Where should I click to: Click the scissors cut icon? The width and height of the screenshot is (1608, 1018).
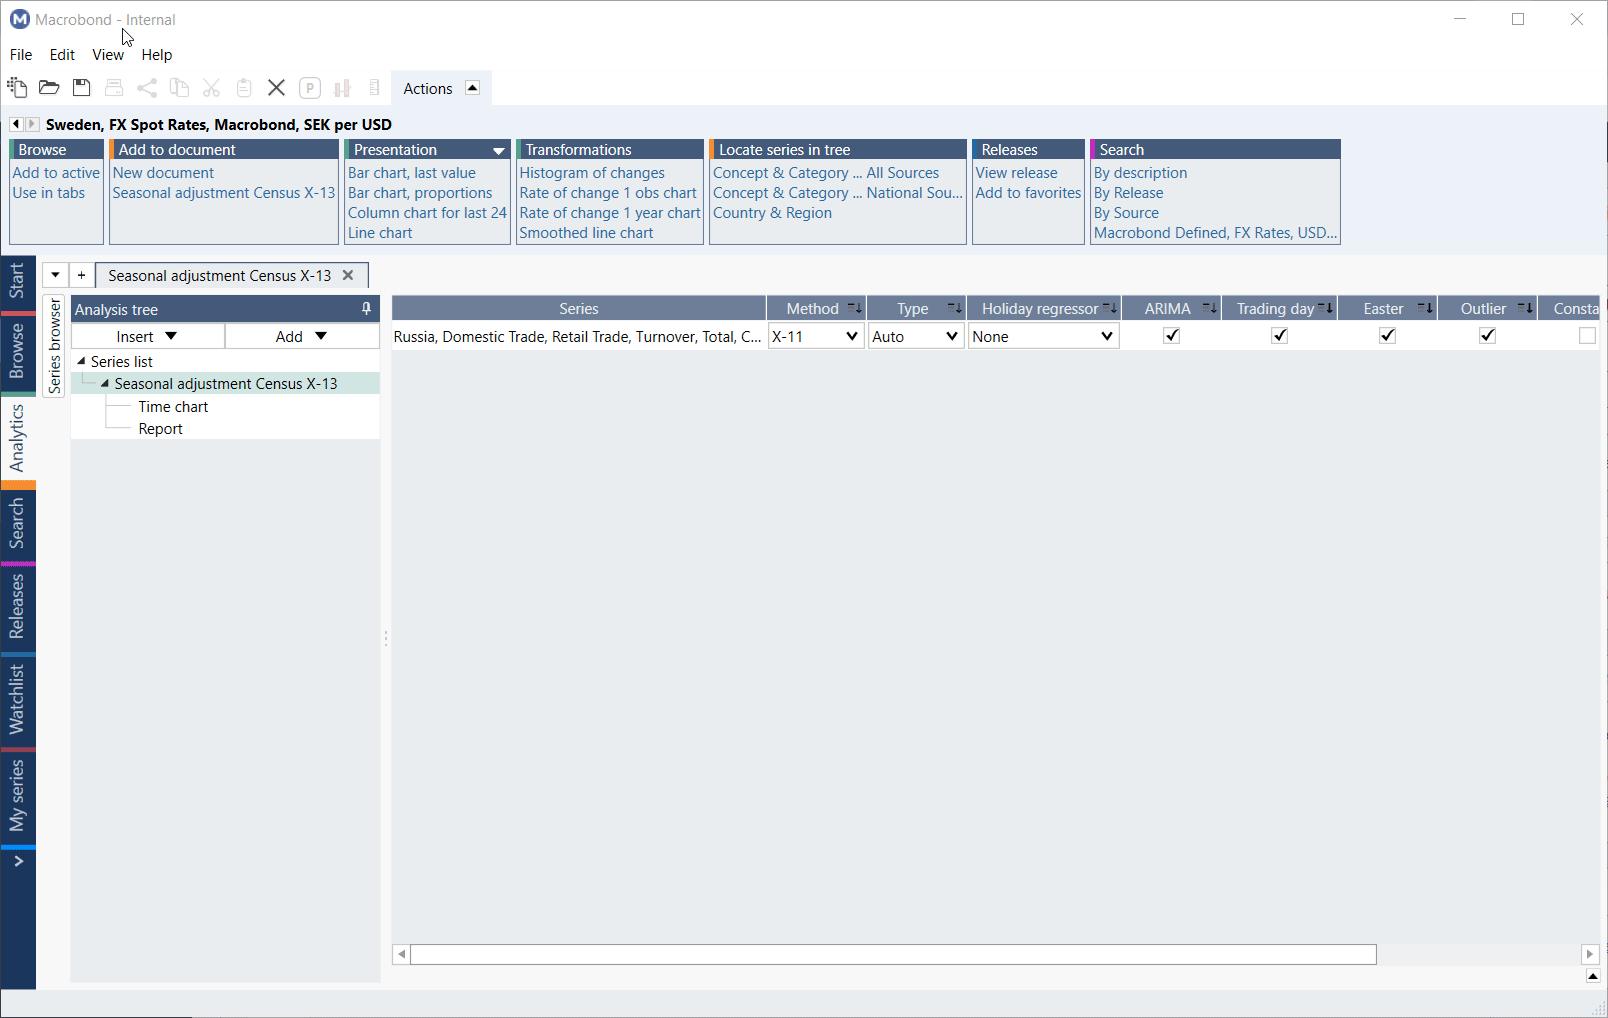tap(211, 88)
